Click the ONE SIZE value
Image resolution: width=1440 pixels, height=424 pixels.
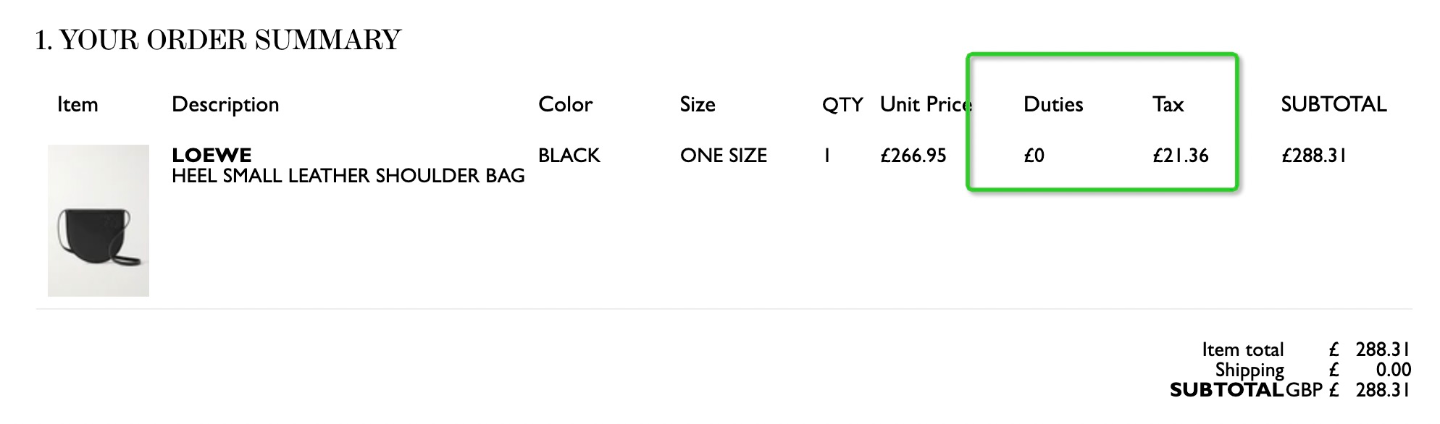click(723, 156)
